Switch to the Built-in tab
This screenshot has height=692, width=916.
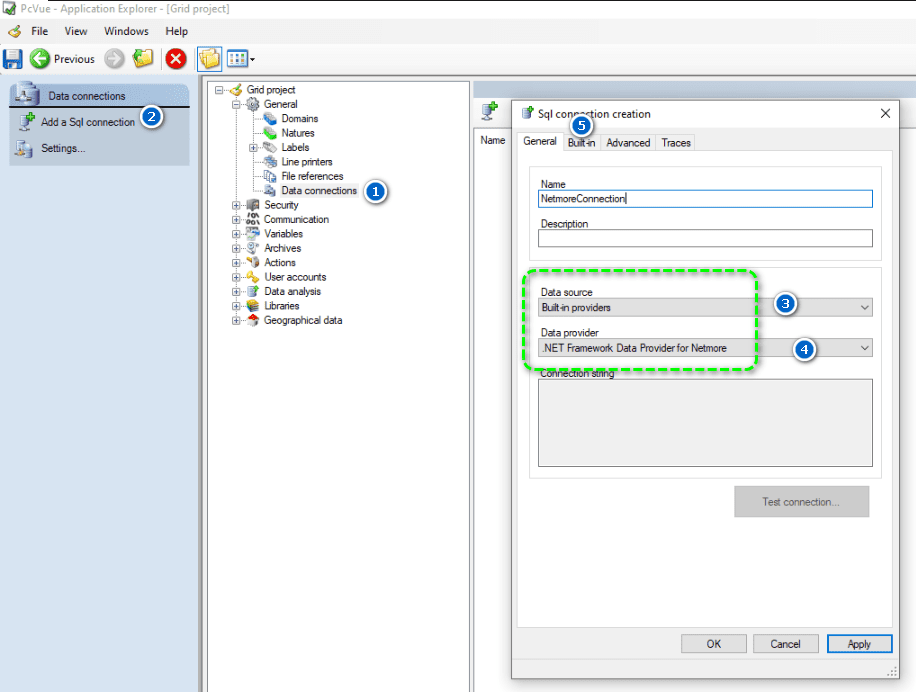point(581,142)
